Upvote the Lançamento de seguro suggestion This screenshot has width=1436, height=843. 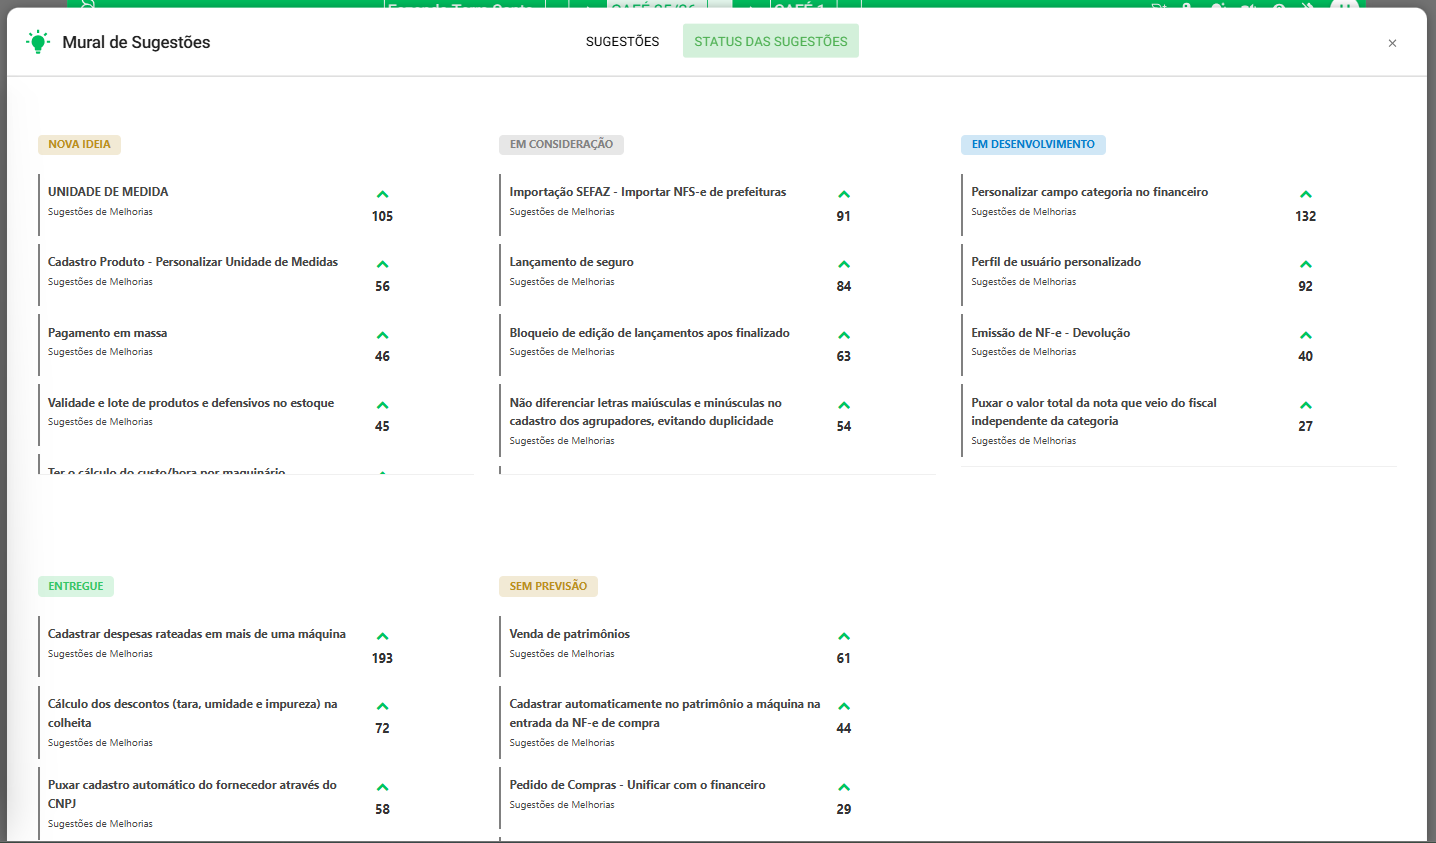[x=843, y=265]
